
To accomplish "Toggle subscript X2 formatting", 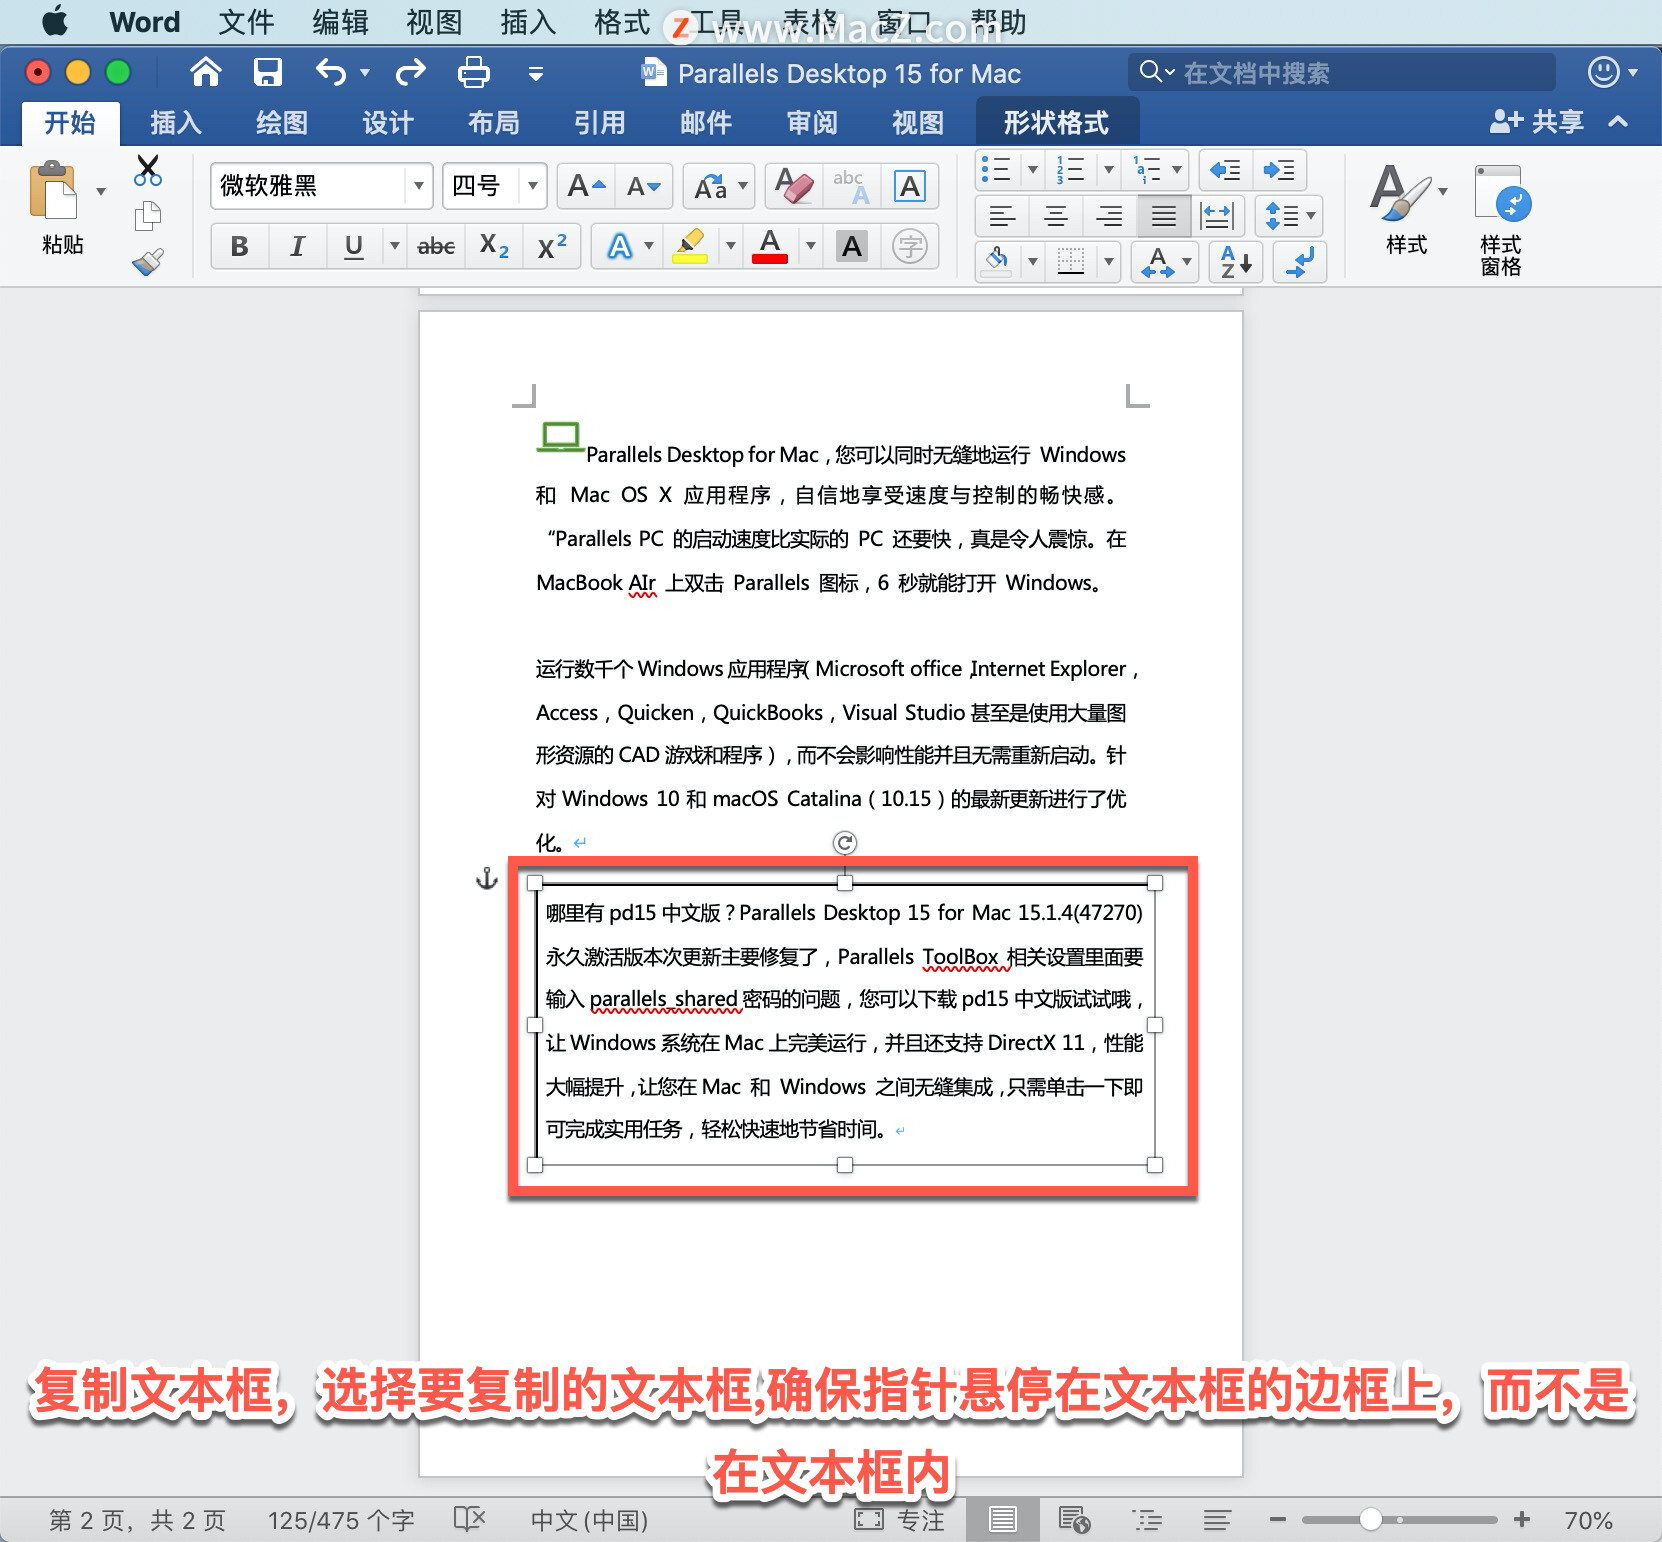I will 494,246.
